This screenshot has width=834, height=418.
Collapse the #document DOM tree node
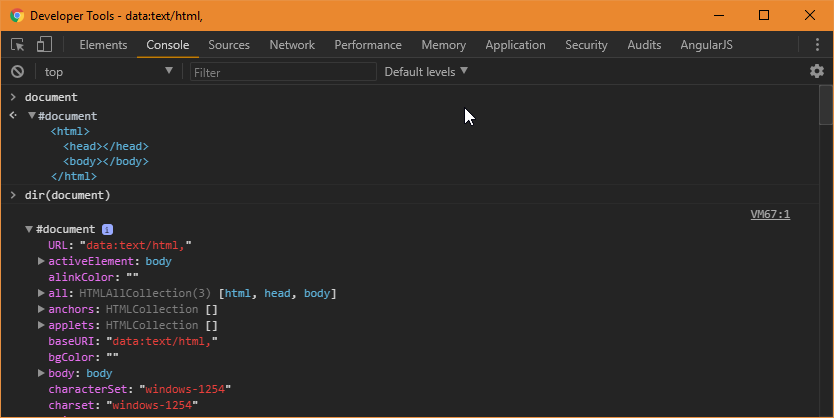coord(31,117)
